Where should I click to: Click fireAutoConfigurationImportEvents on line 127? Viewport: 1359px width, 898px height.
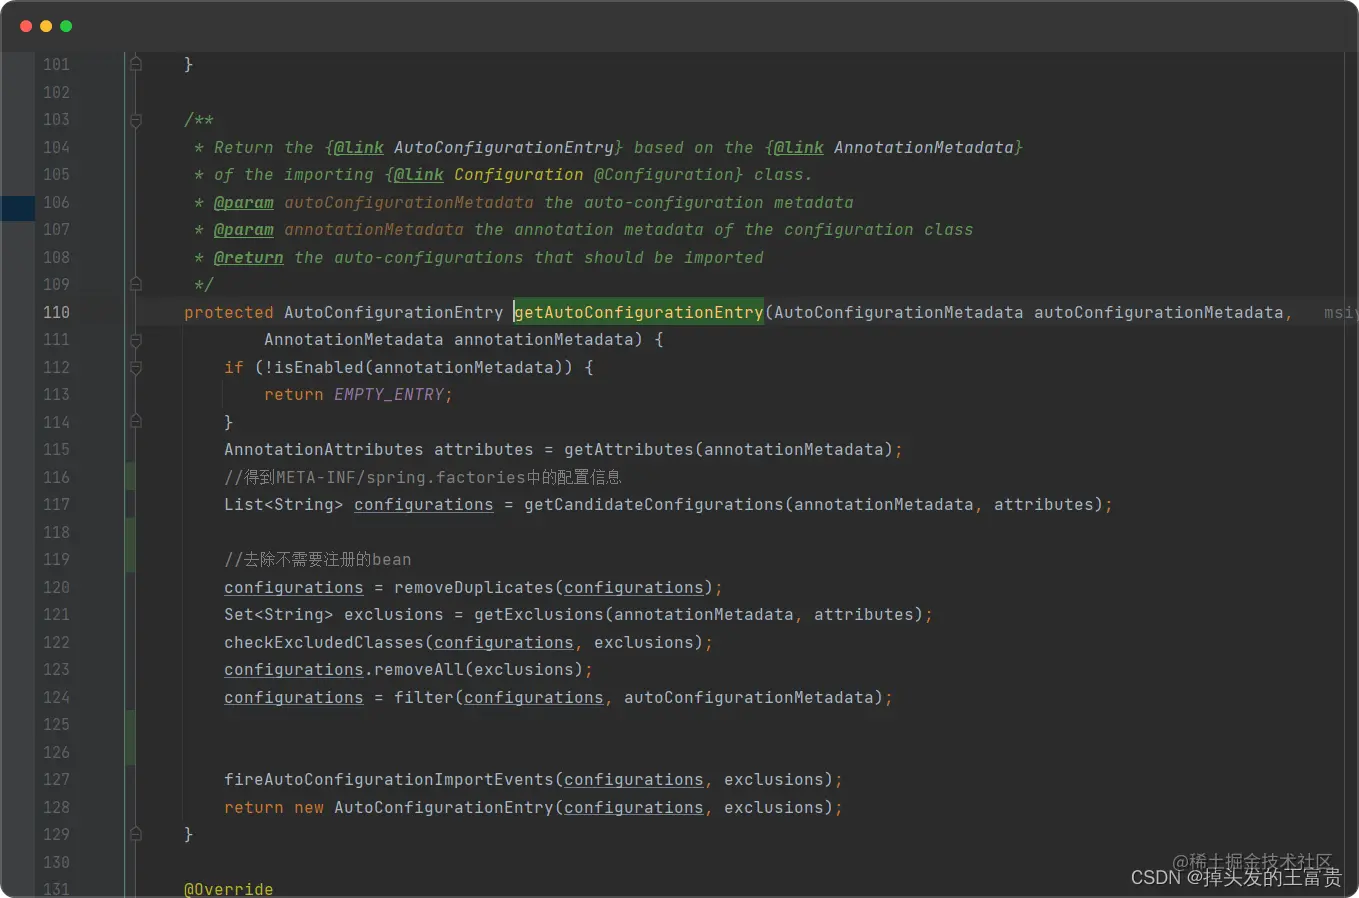pos(389,780)
